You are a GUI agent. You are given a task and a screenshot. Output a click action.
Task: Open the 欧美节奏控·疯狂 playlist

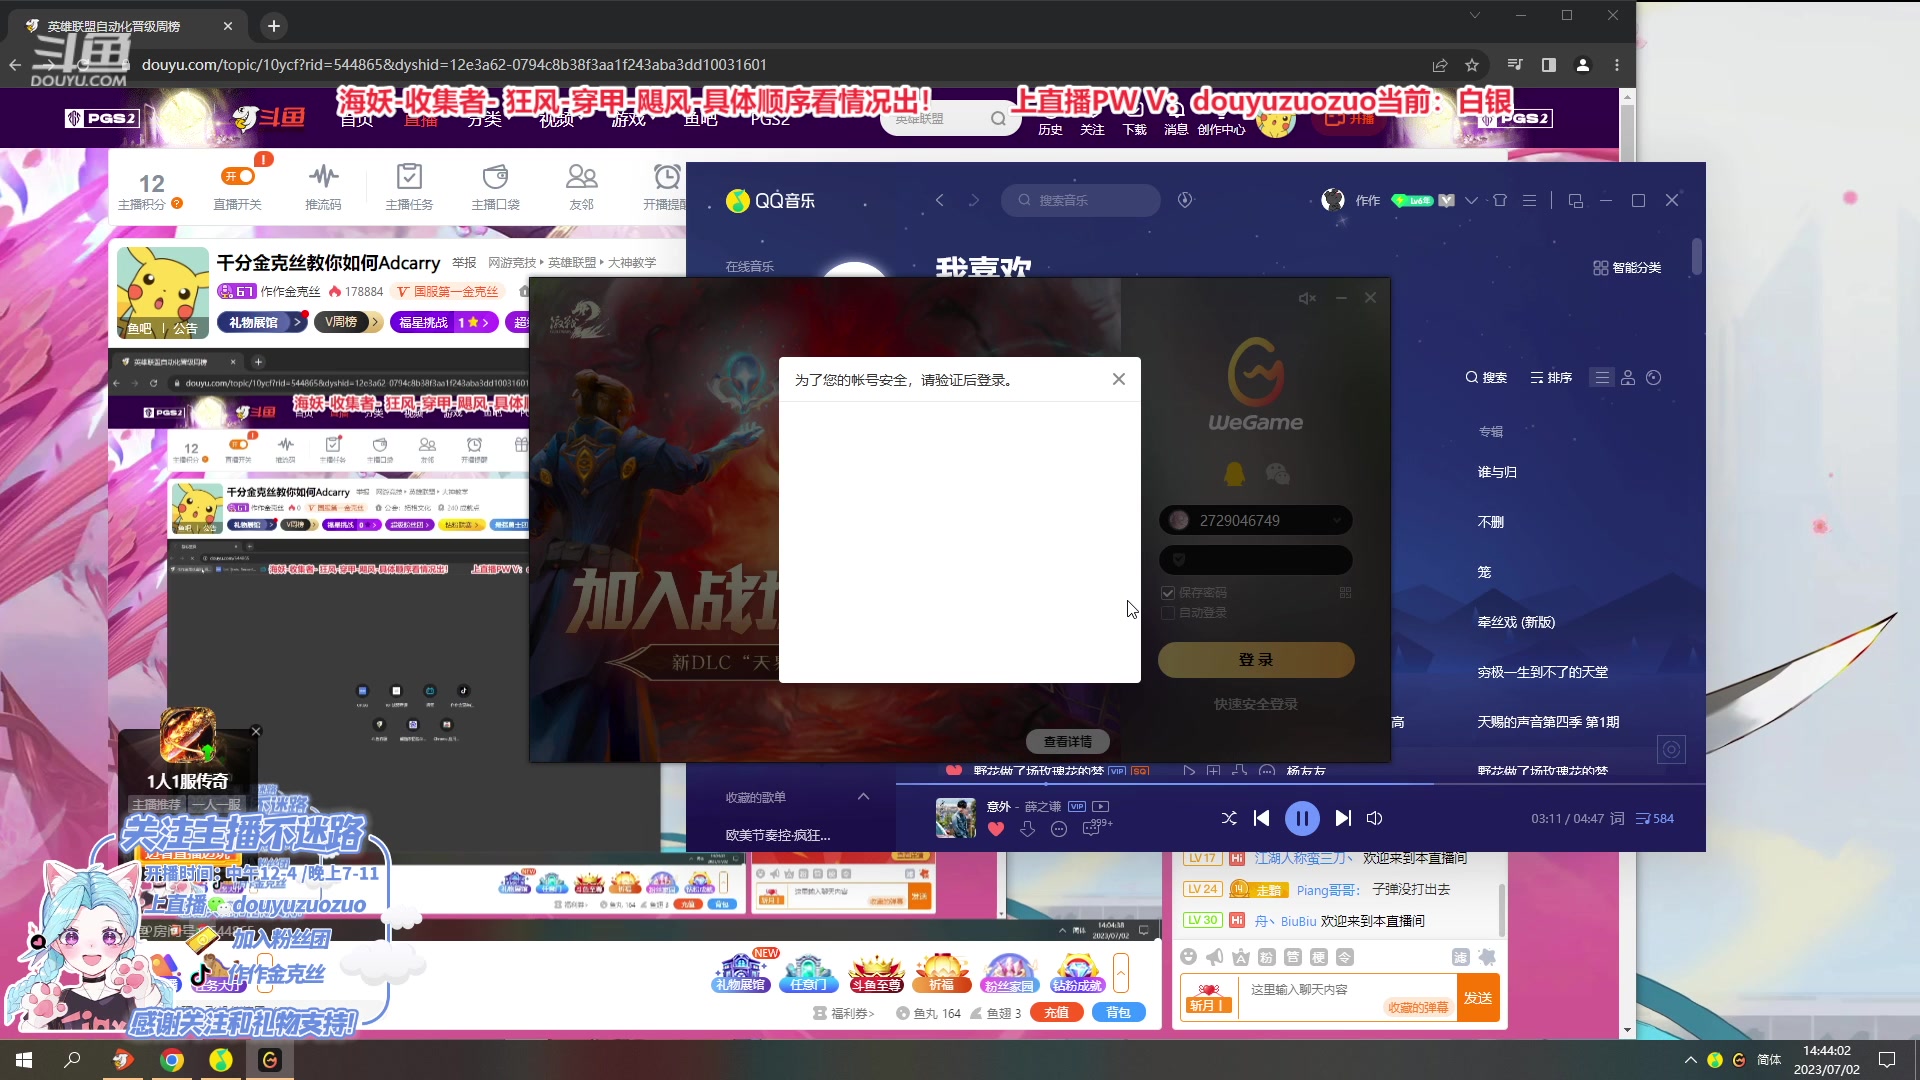pos(778,835)
